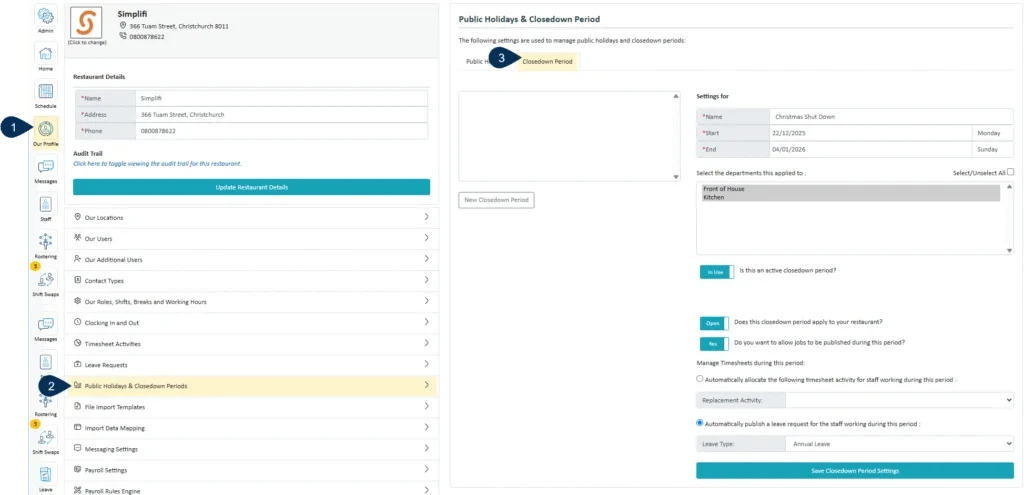Open the Replacement Activity dropdown
The height and width of the screenshot is (495, 1024).
coord(899,400)
